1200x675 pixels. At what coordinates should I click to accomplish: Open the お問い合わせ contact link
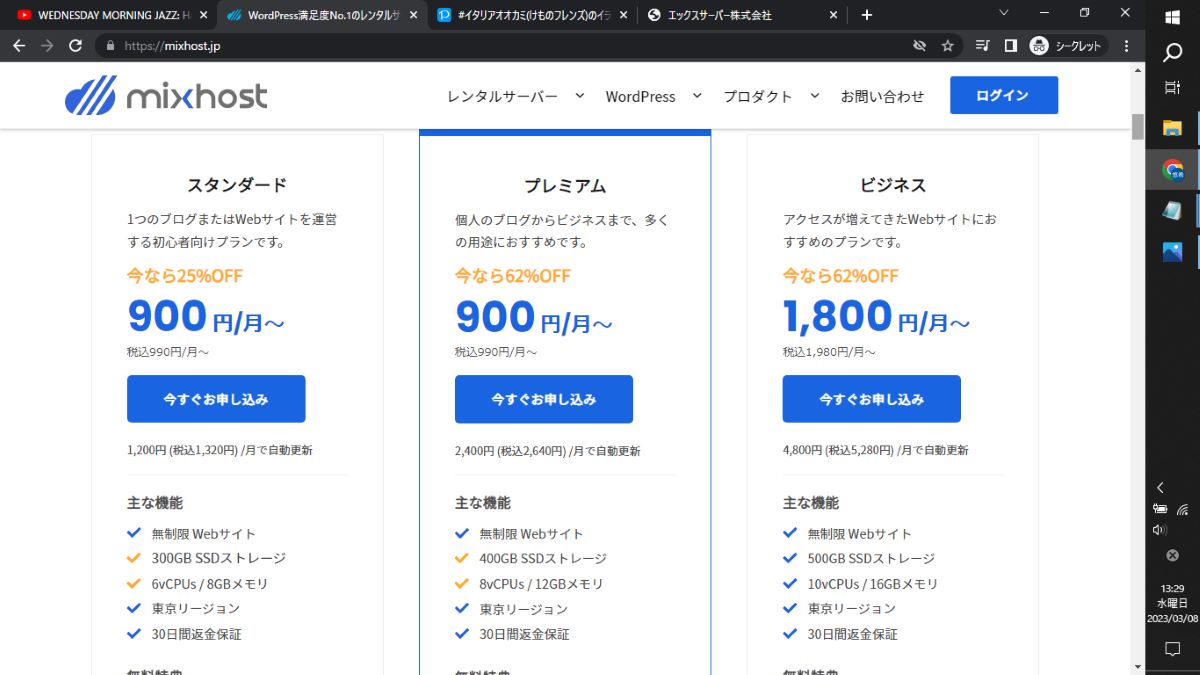point(882,96)
